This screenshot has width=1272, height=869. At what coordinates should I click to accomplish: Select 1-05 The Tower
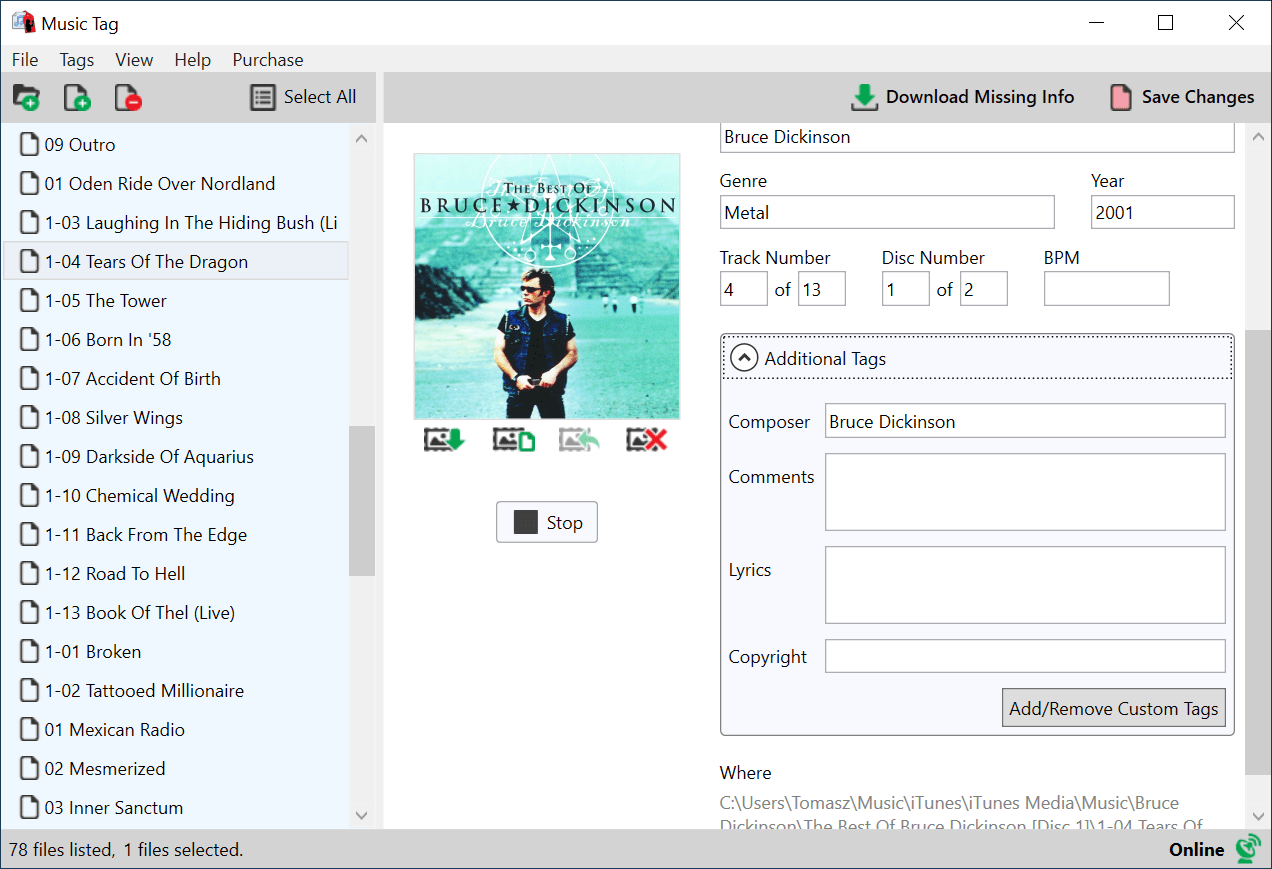pos(175,301)
